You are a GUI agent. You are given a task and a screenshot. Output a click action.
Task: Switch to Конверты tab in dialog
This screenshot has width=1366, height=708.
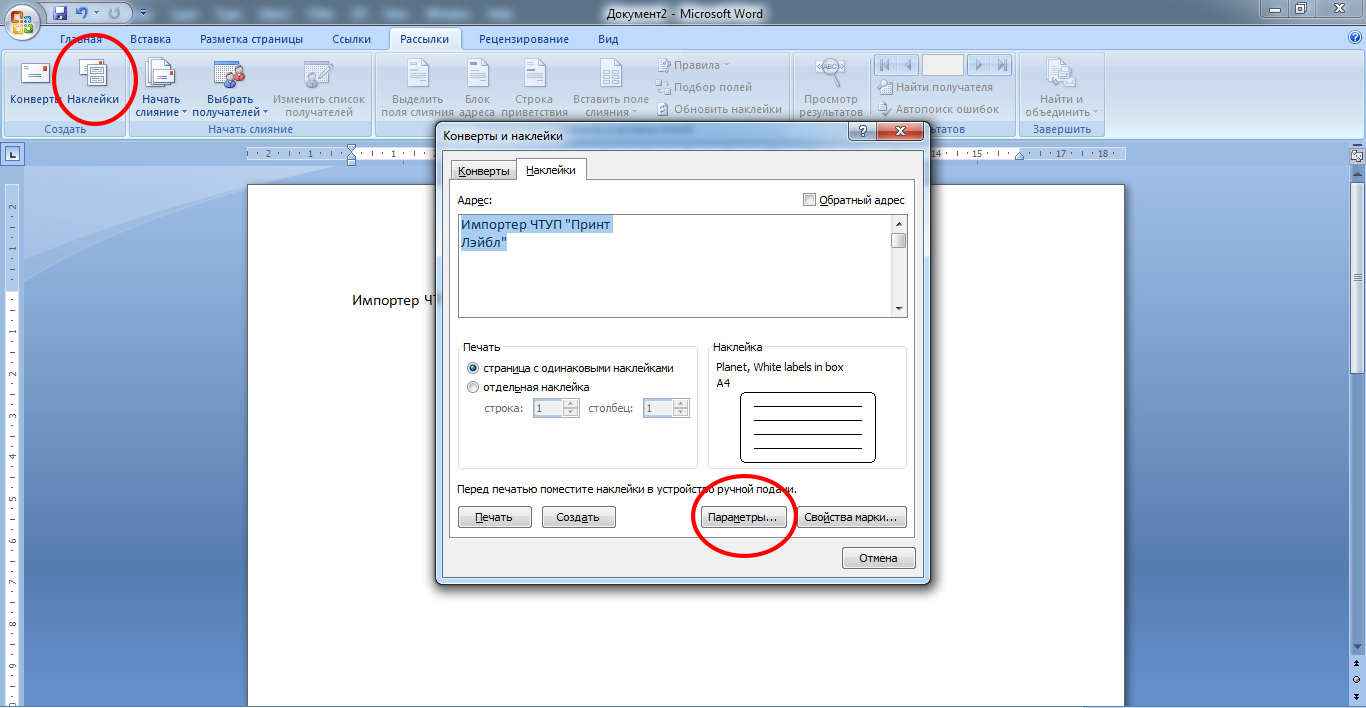tap(484, 172)
